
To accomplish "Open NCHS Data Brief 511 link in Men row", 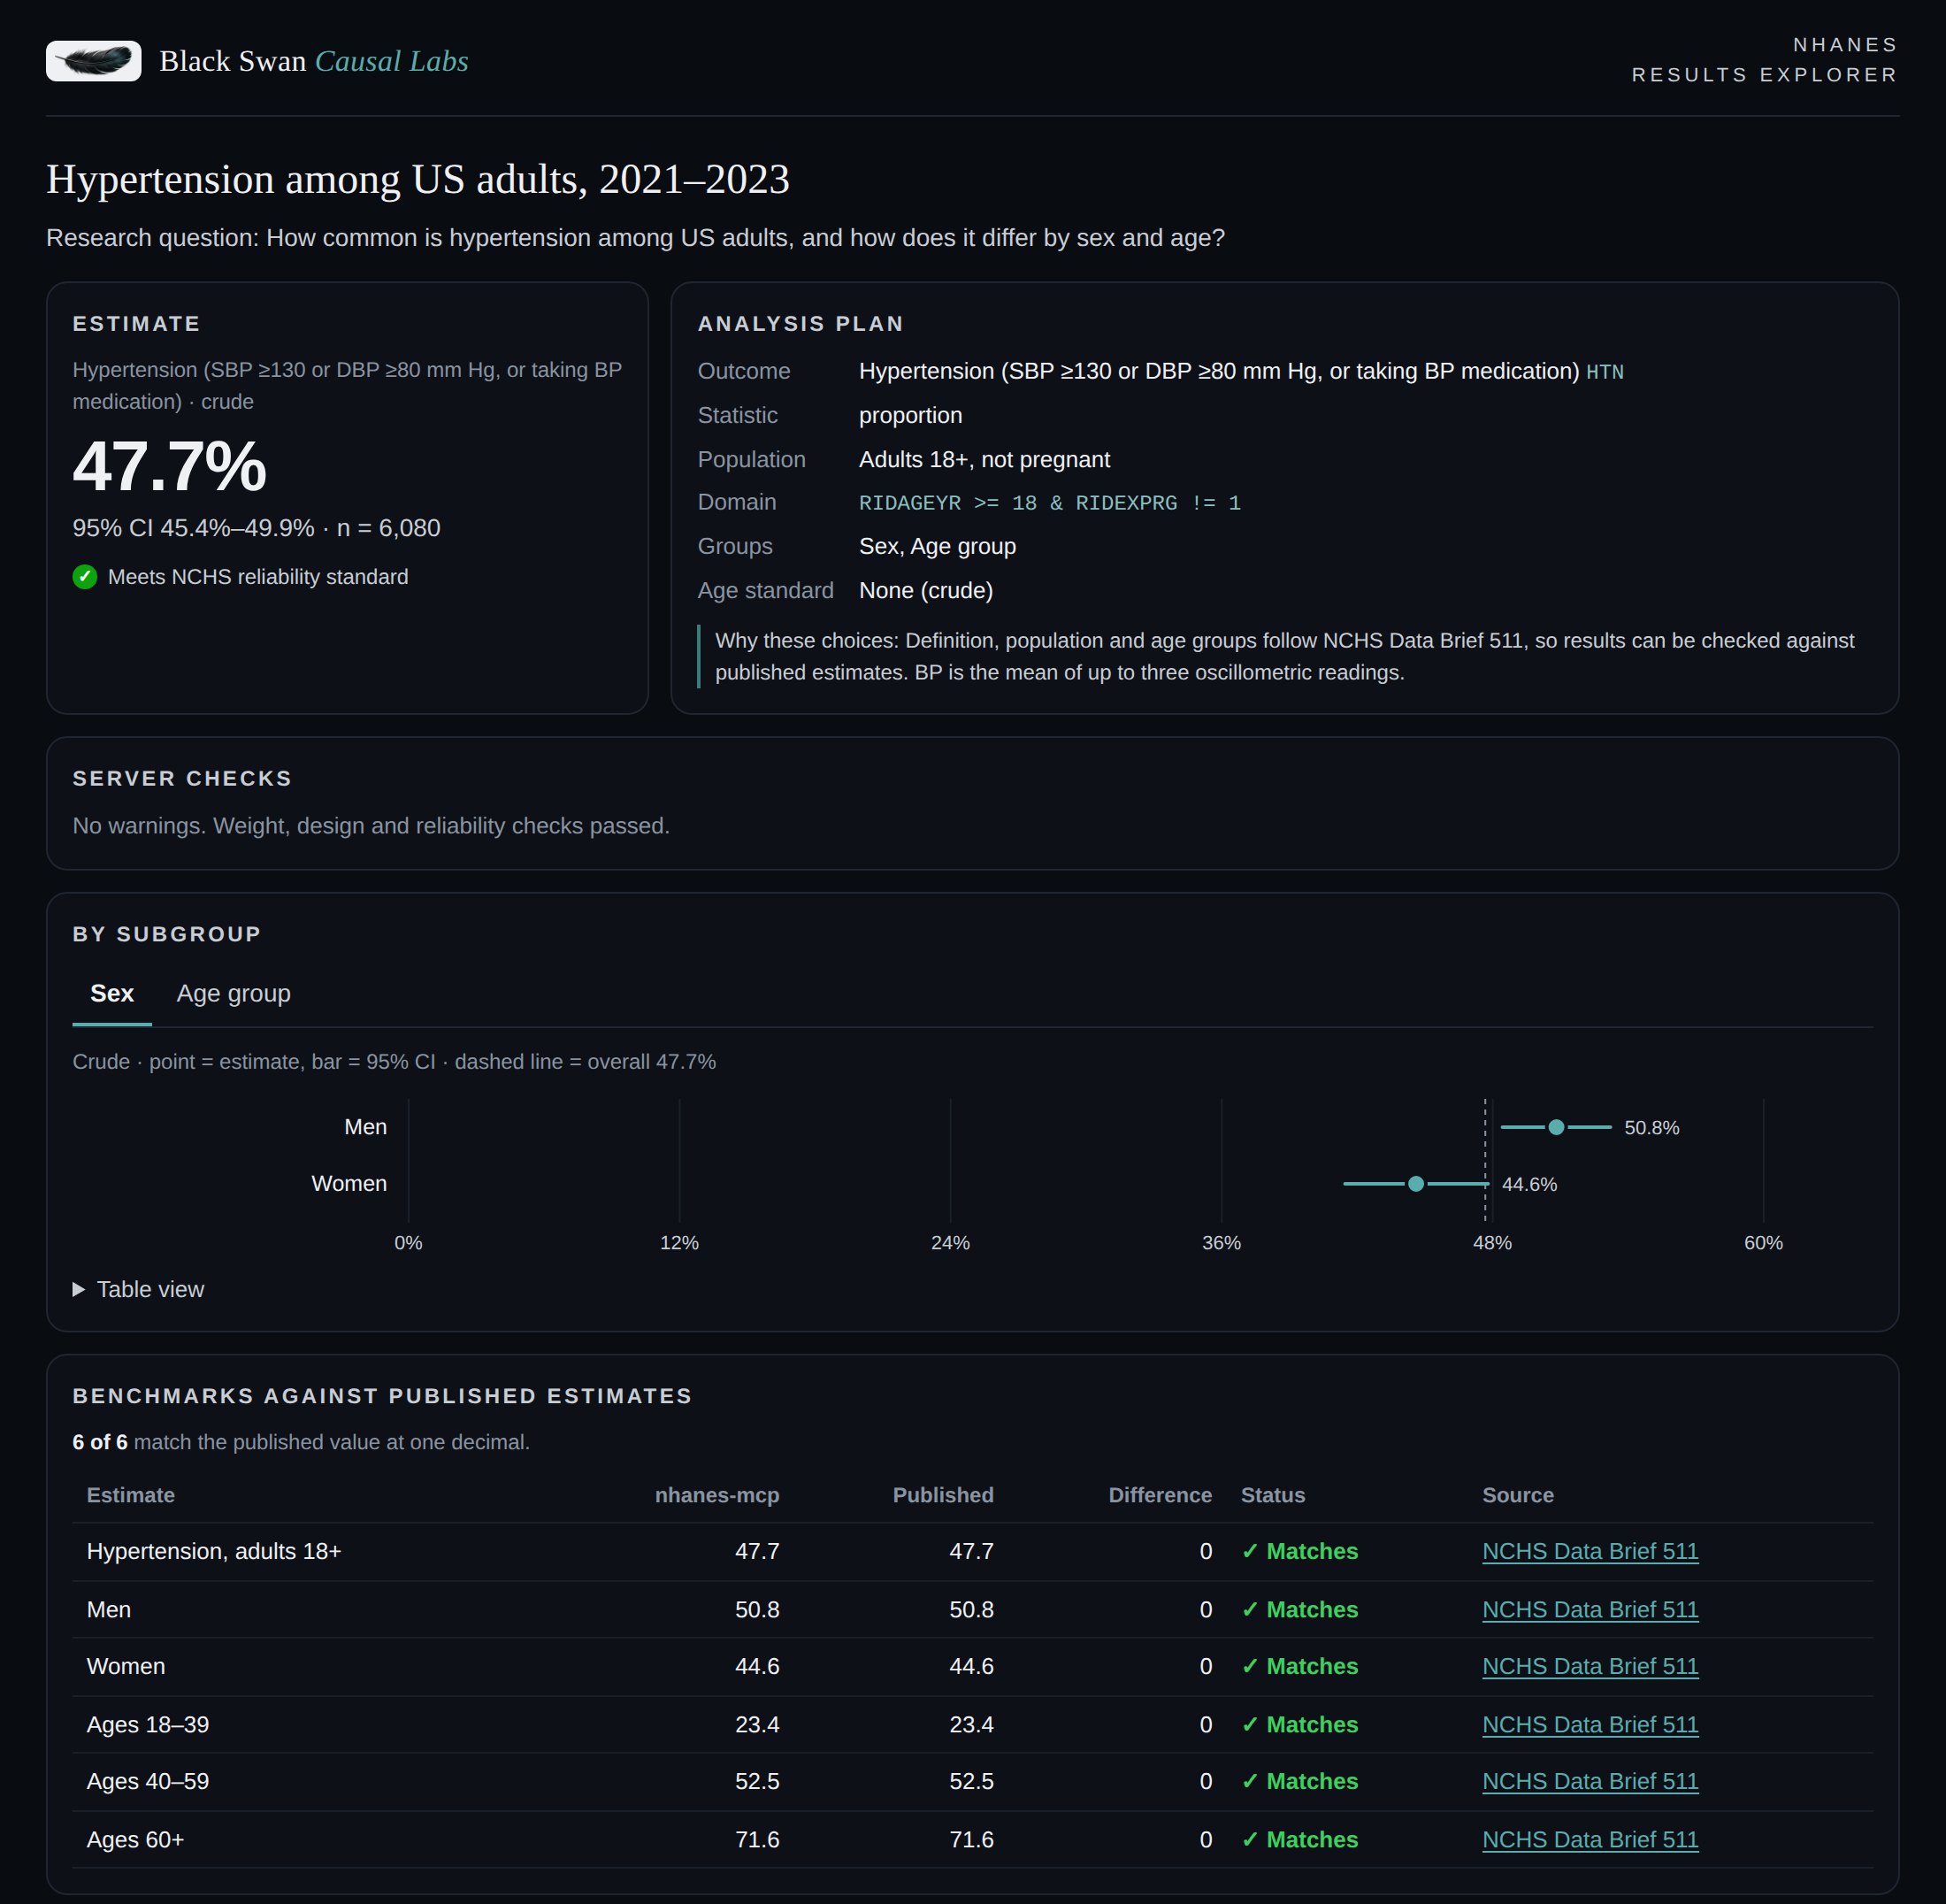I will [1590, 1609].
